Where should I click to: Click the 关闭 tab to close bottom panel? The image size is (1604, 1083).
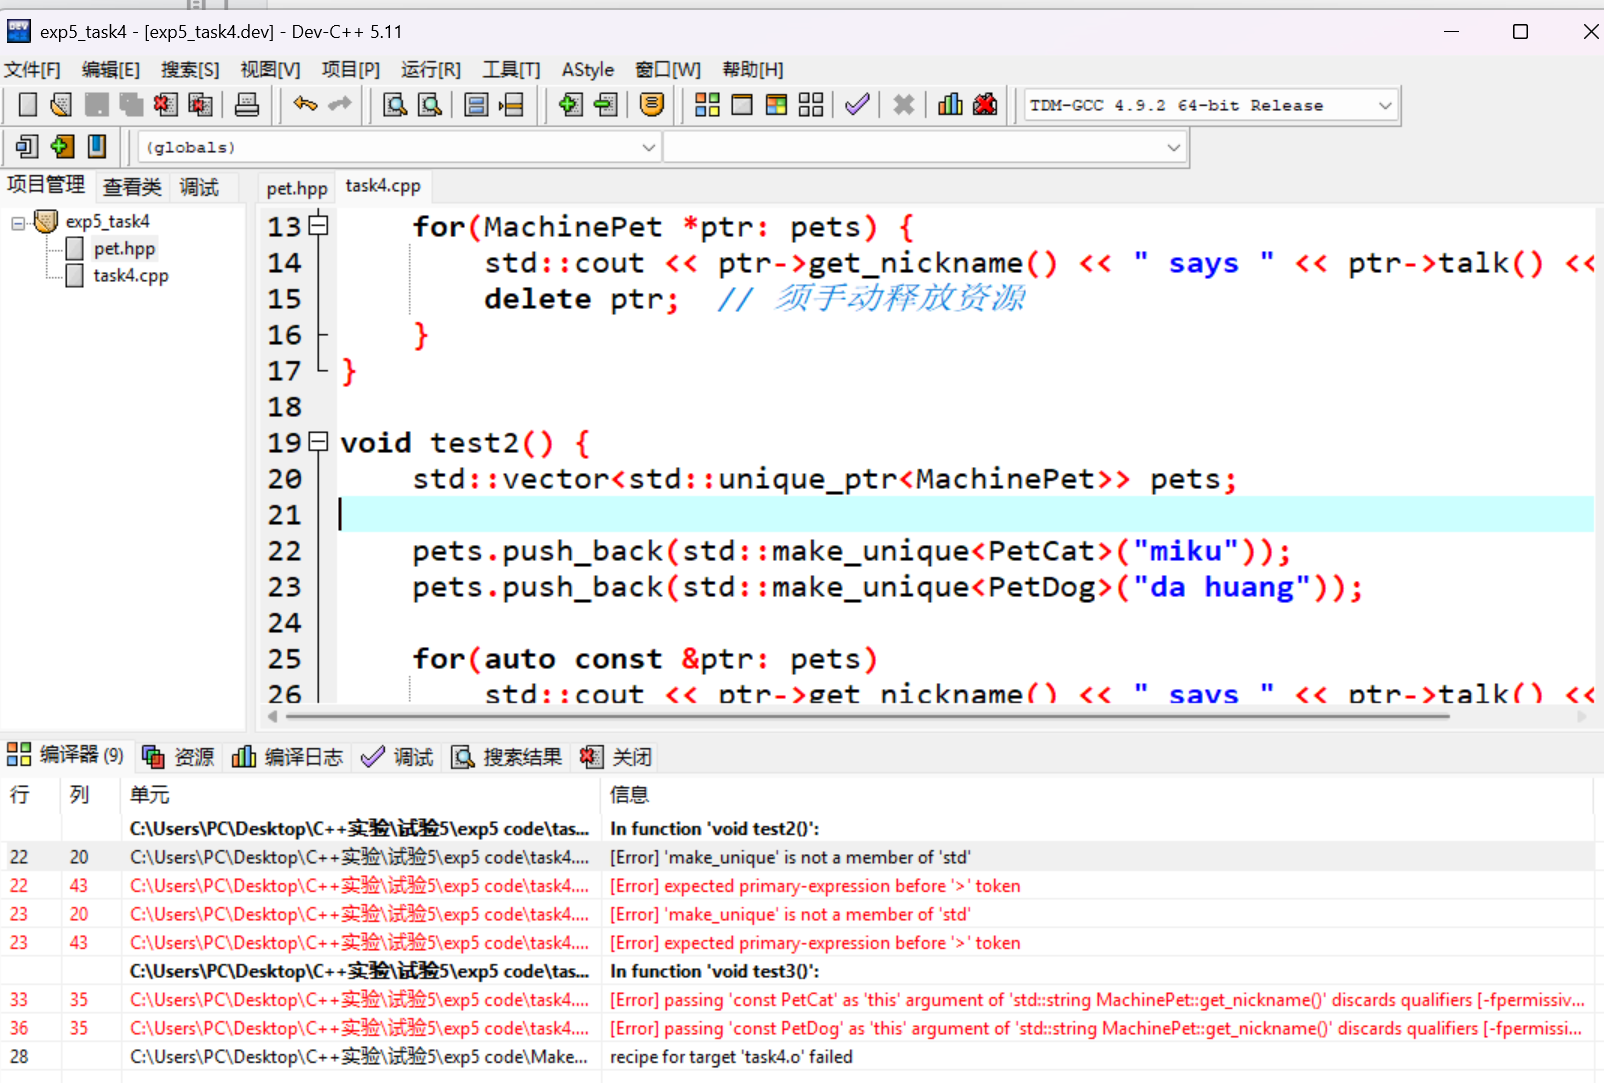tap(616, 757)
